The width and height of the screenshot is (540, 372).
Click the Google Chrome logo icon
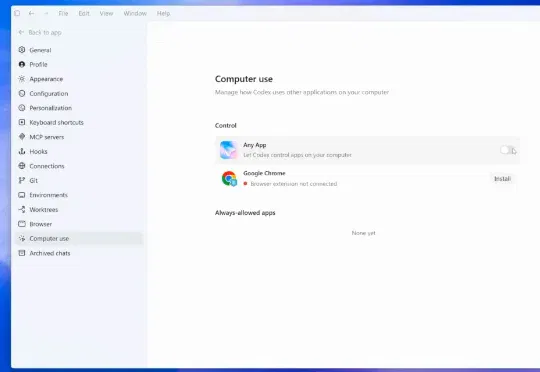point(229,178)
